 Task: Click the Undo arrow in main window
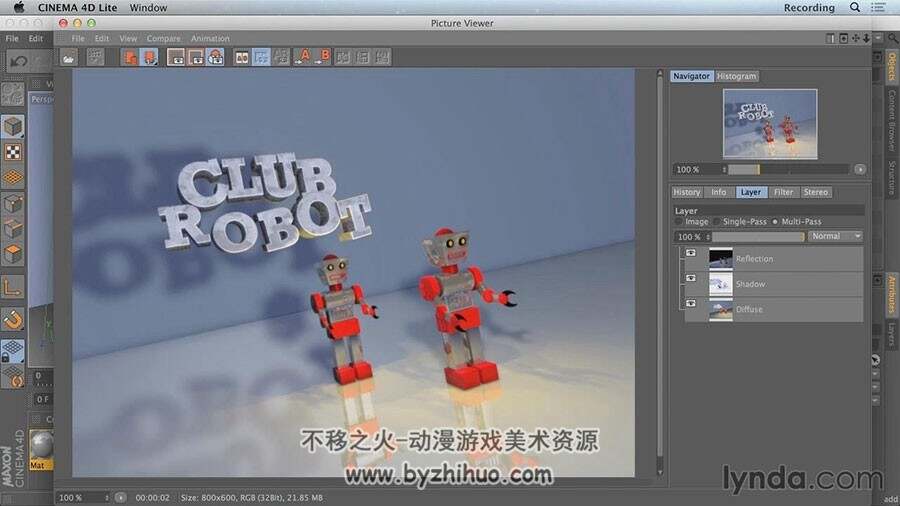[17, 60]
